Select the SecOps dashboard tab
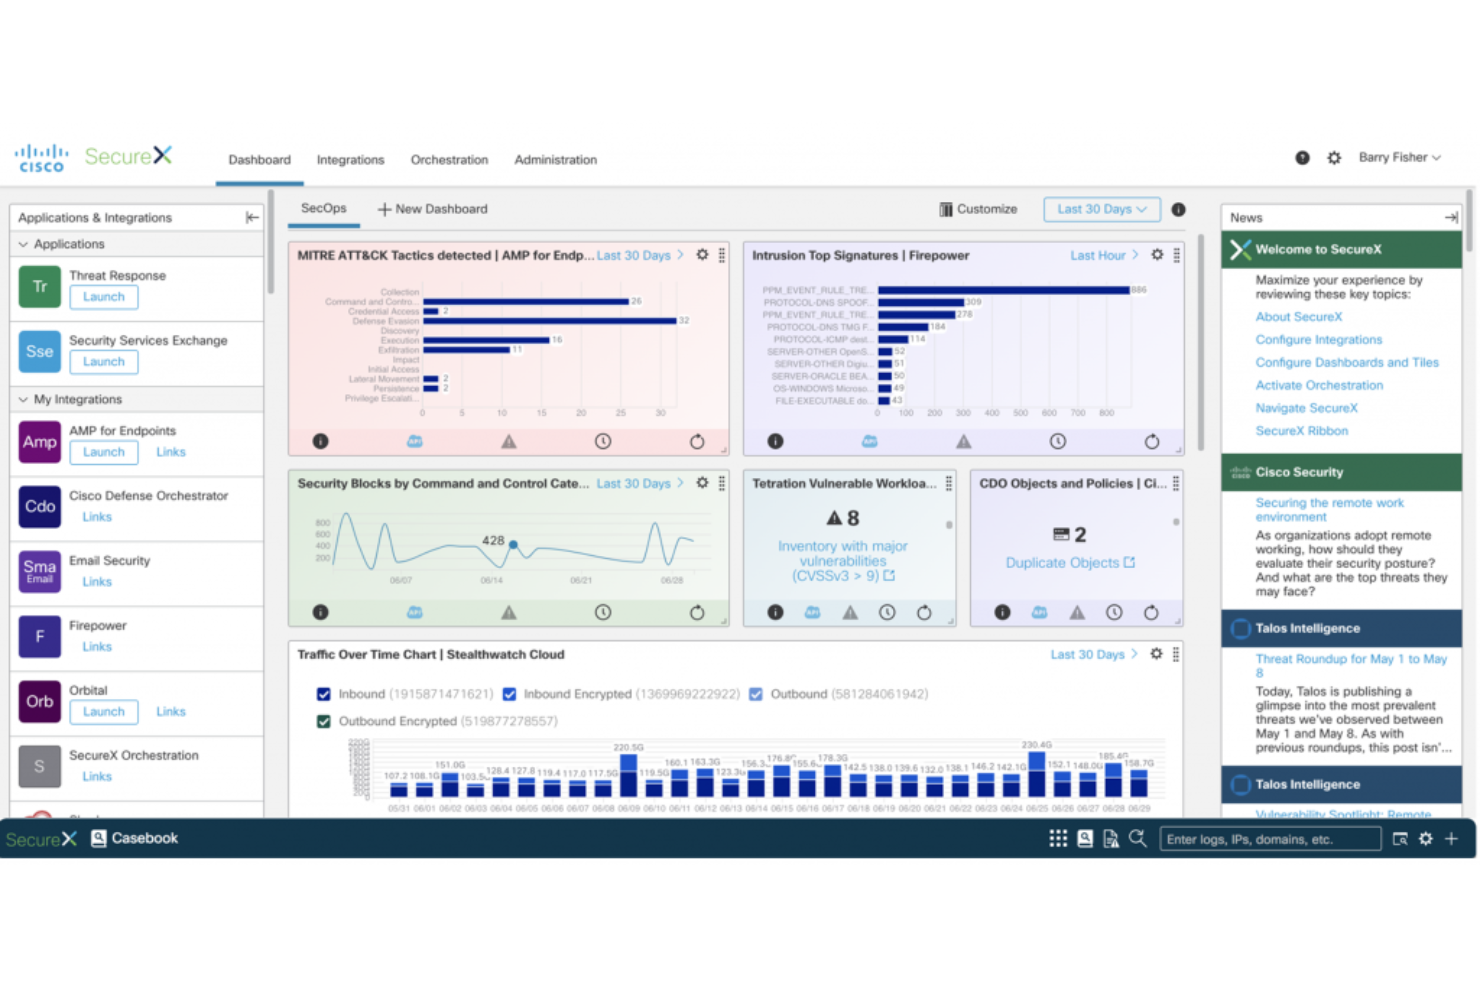 point(323,208)
